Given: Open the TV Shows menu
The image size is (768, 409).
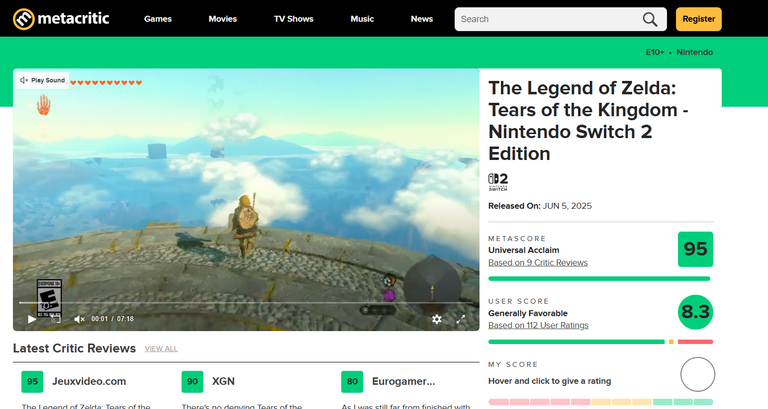Looking at the screenshot, I should [x=293, y=19].
